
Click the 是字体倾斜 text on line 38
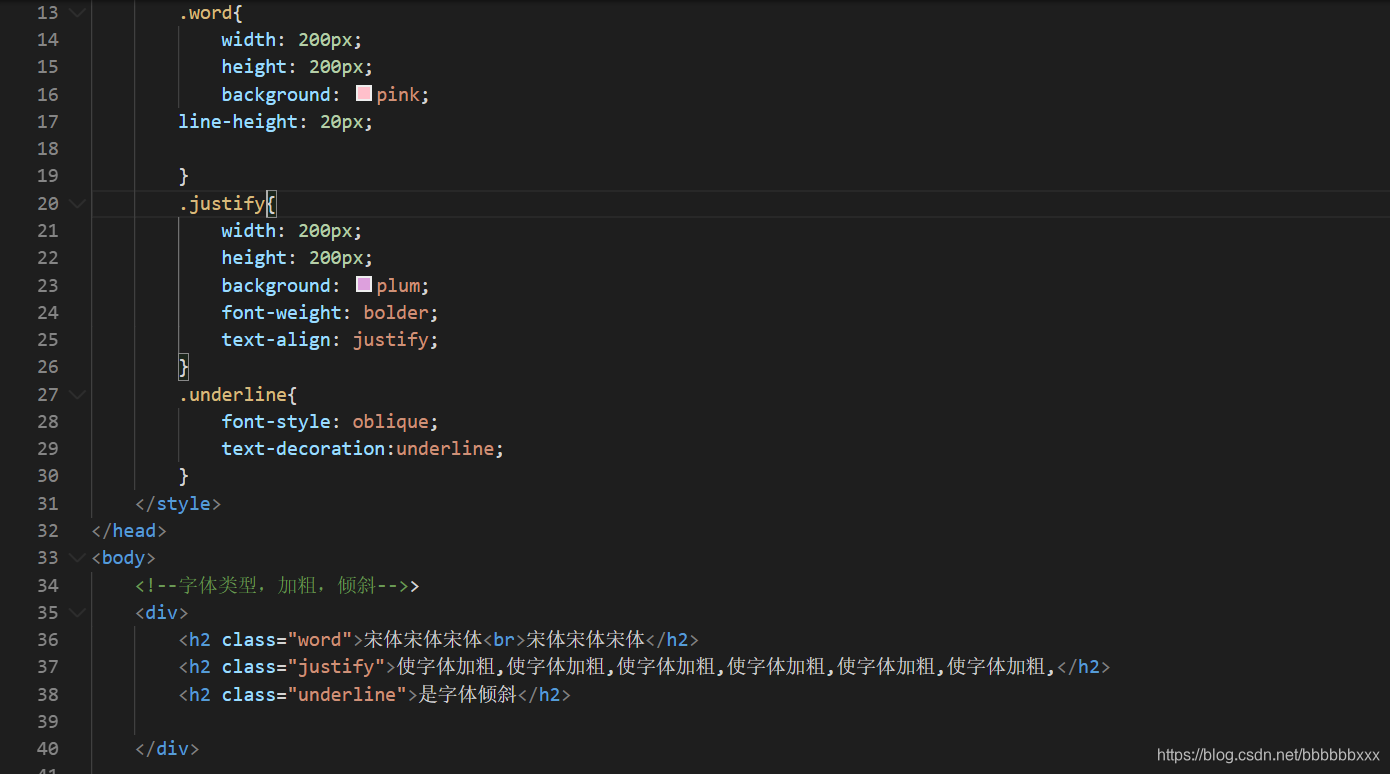pos(467,695)
